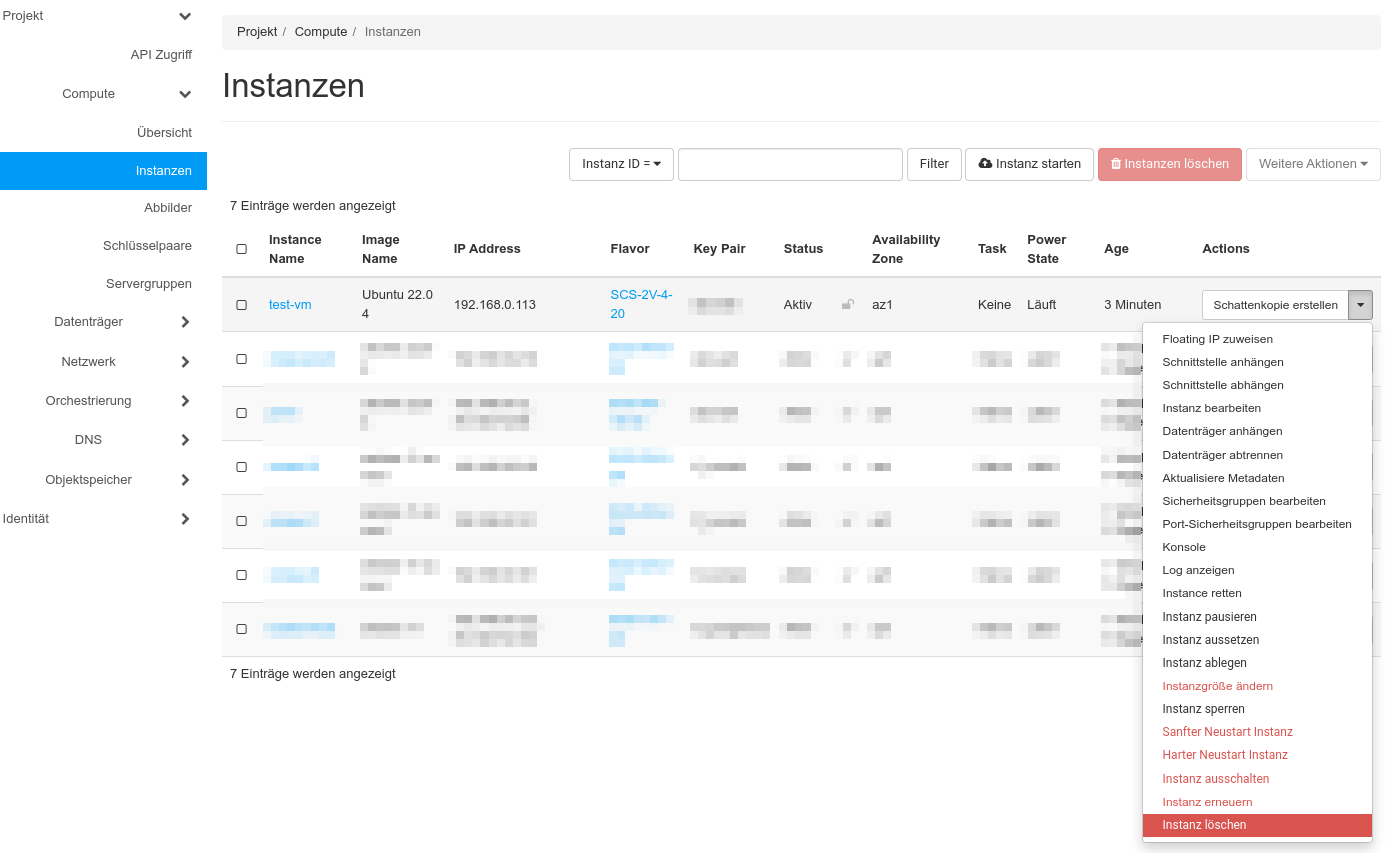
Task: Click the Instanzen löschen toolbar button
Action: point(1170,164)
